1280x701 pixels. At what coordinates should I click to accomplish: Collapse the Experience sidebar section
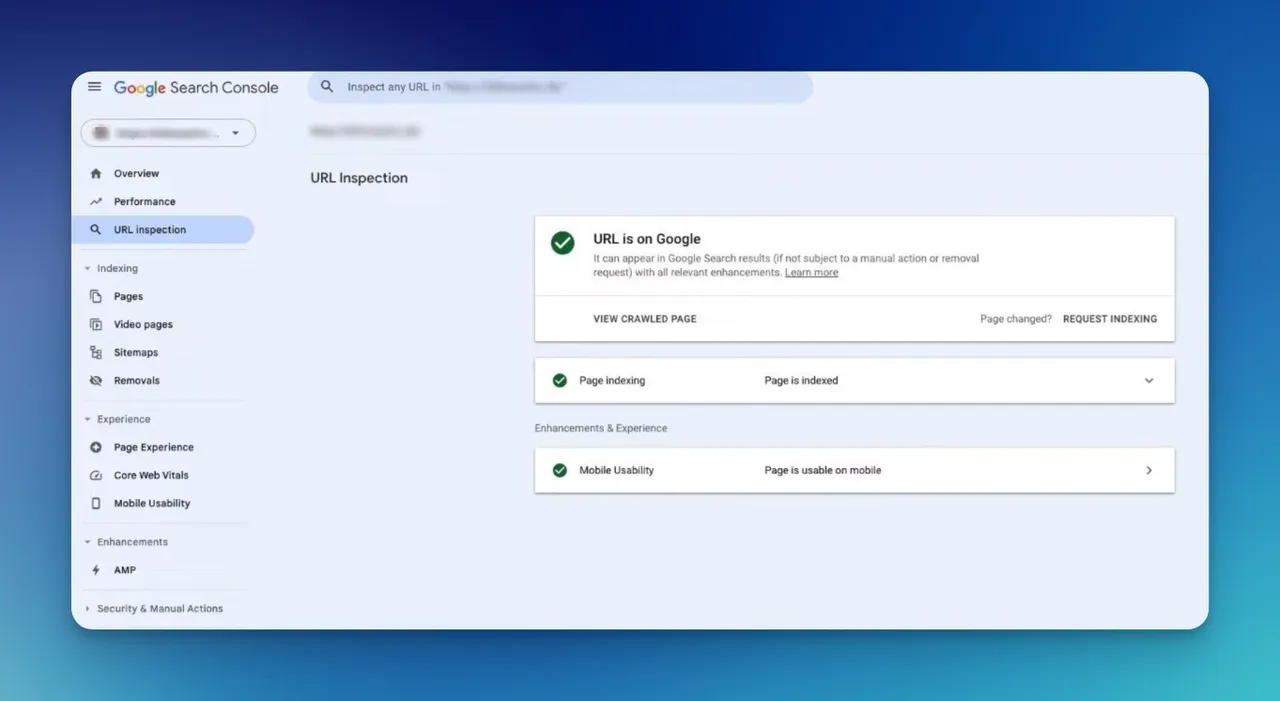pos(87,420)
